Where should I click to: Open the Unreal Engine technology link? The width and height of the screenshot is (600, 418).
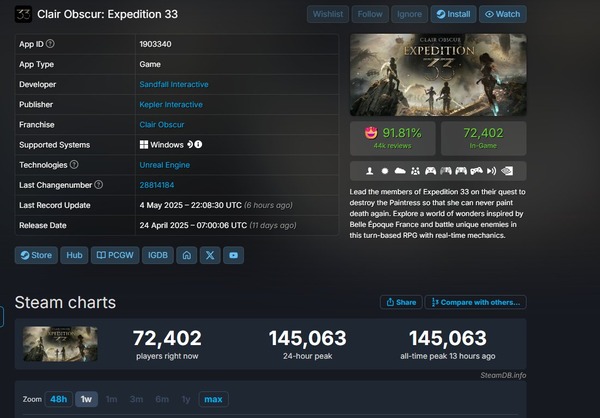click(165, 165)
